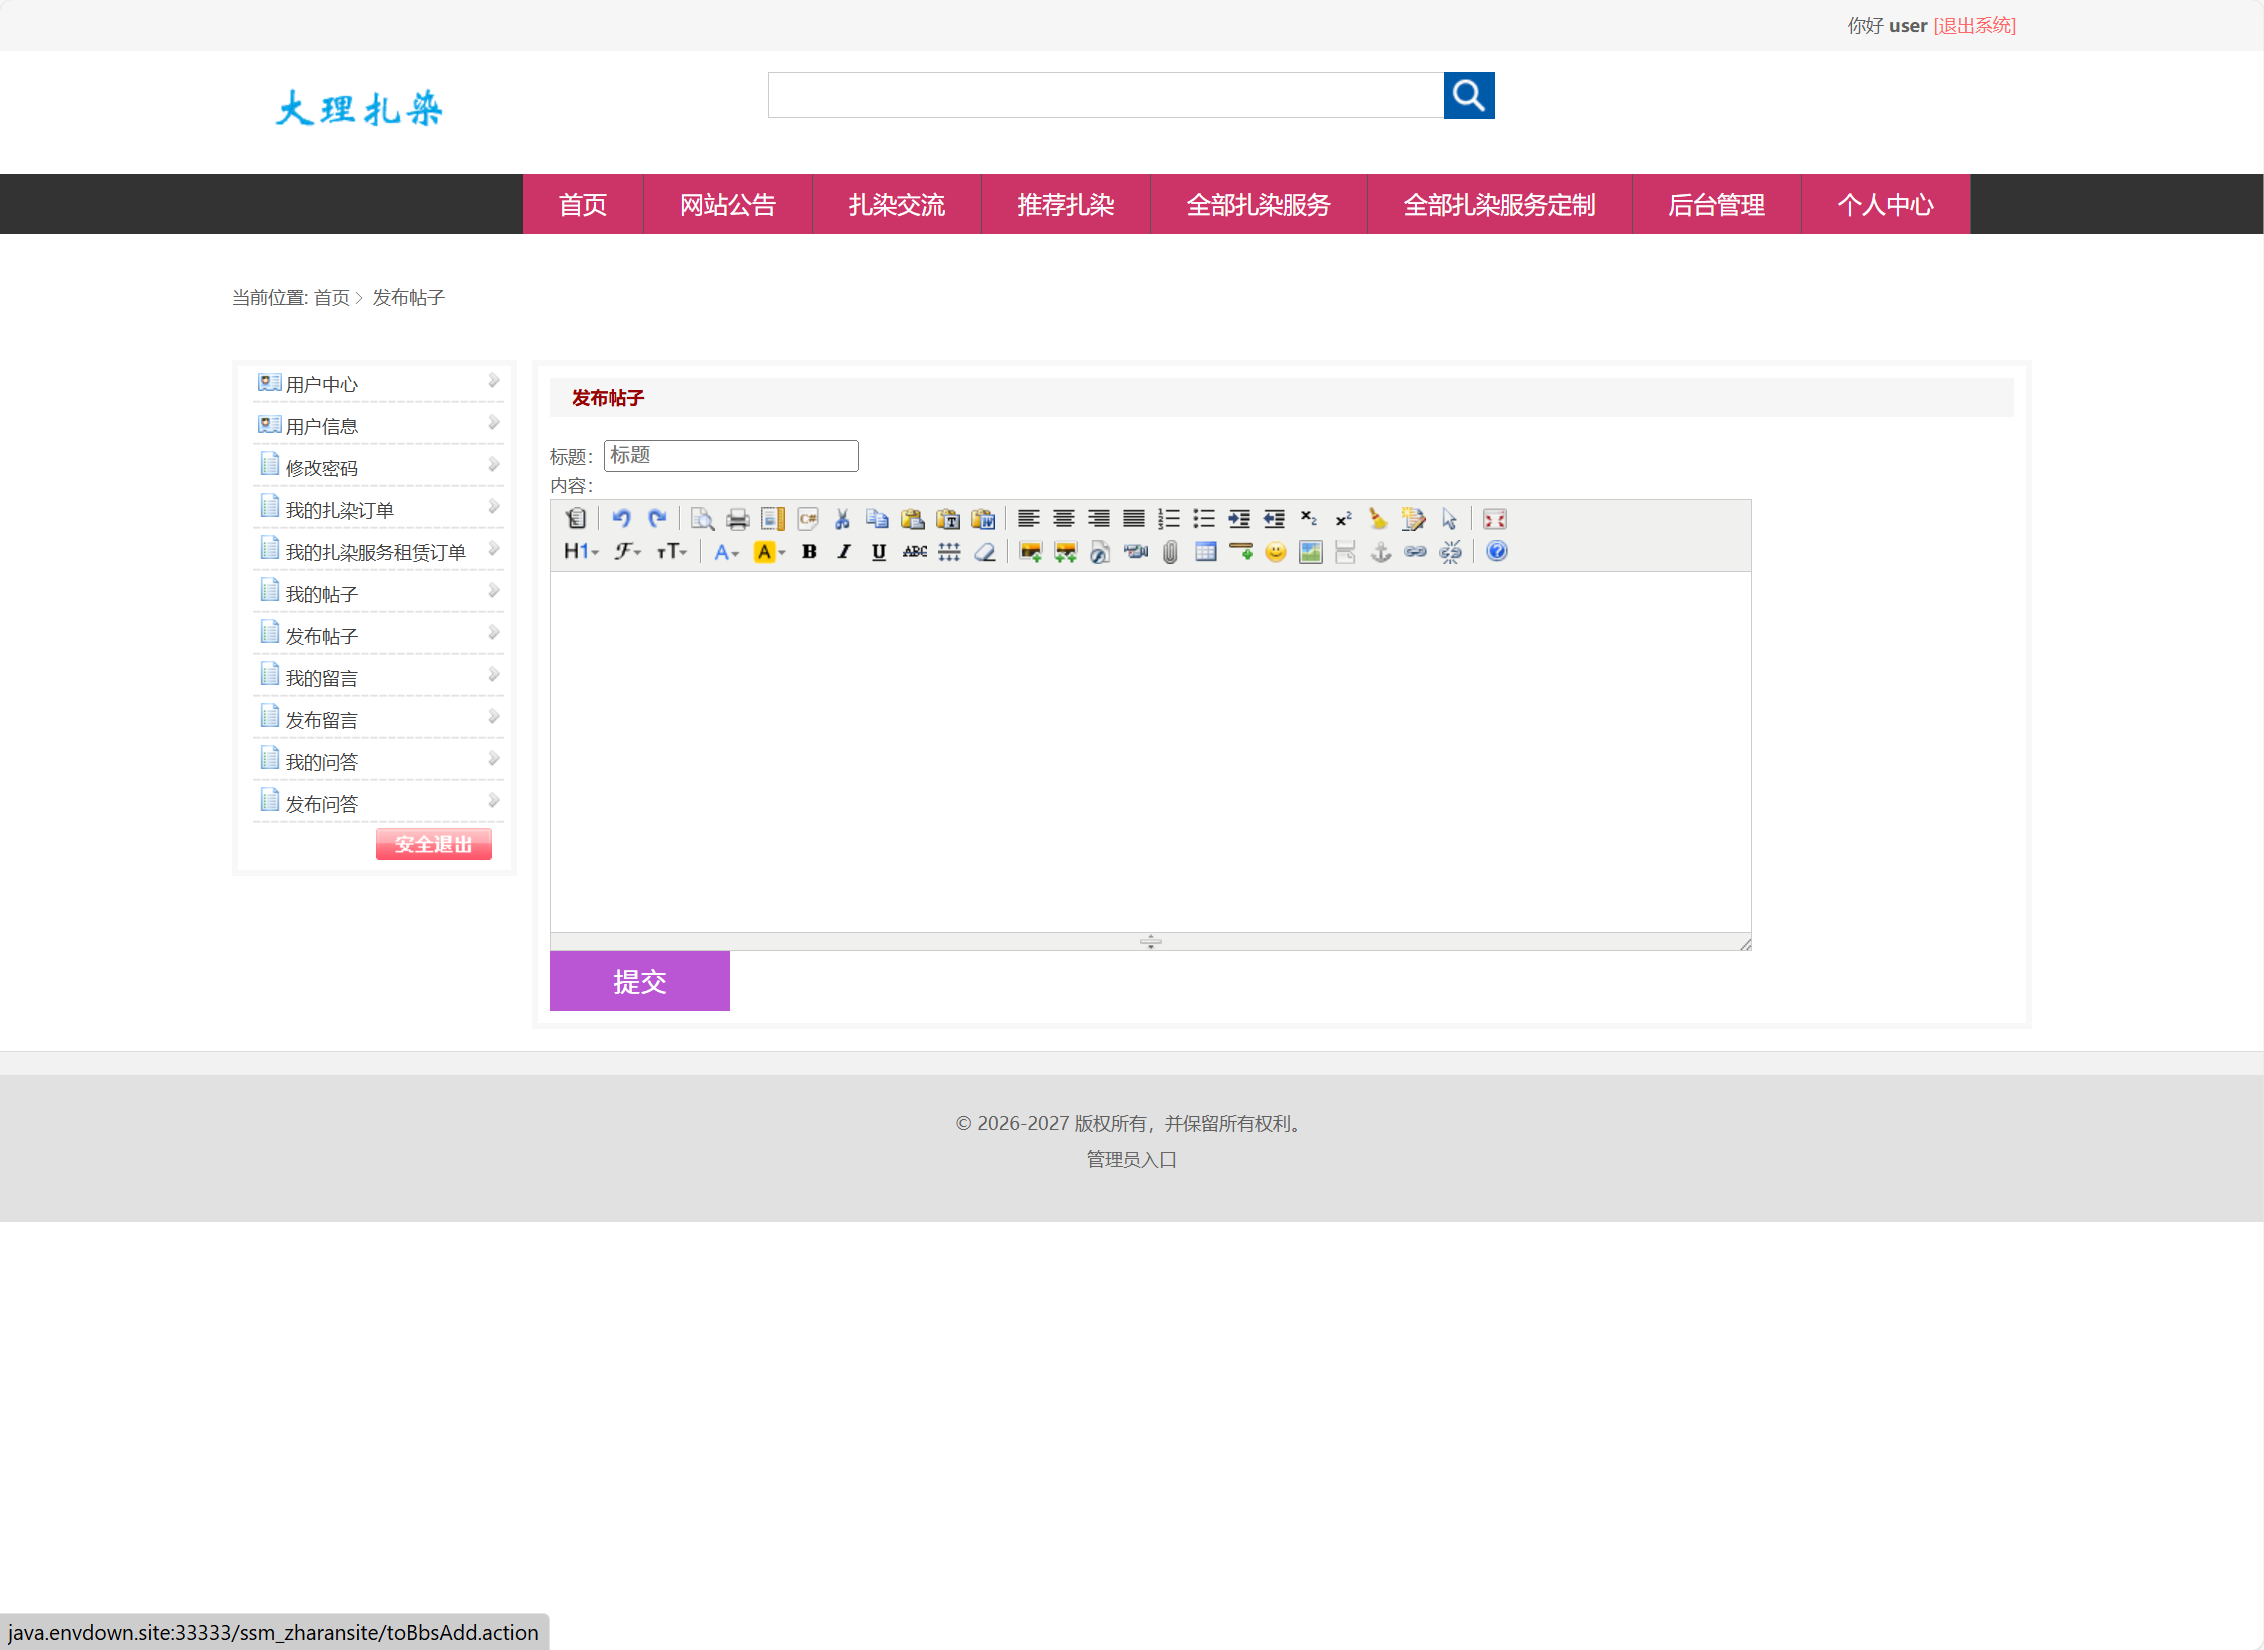The height and width of the screenshot is (1650, 2264).
Task: Open the H1 heading dropdown
Action: [581, 552]
